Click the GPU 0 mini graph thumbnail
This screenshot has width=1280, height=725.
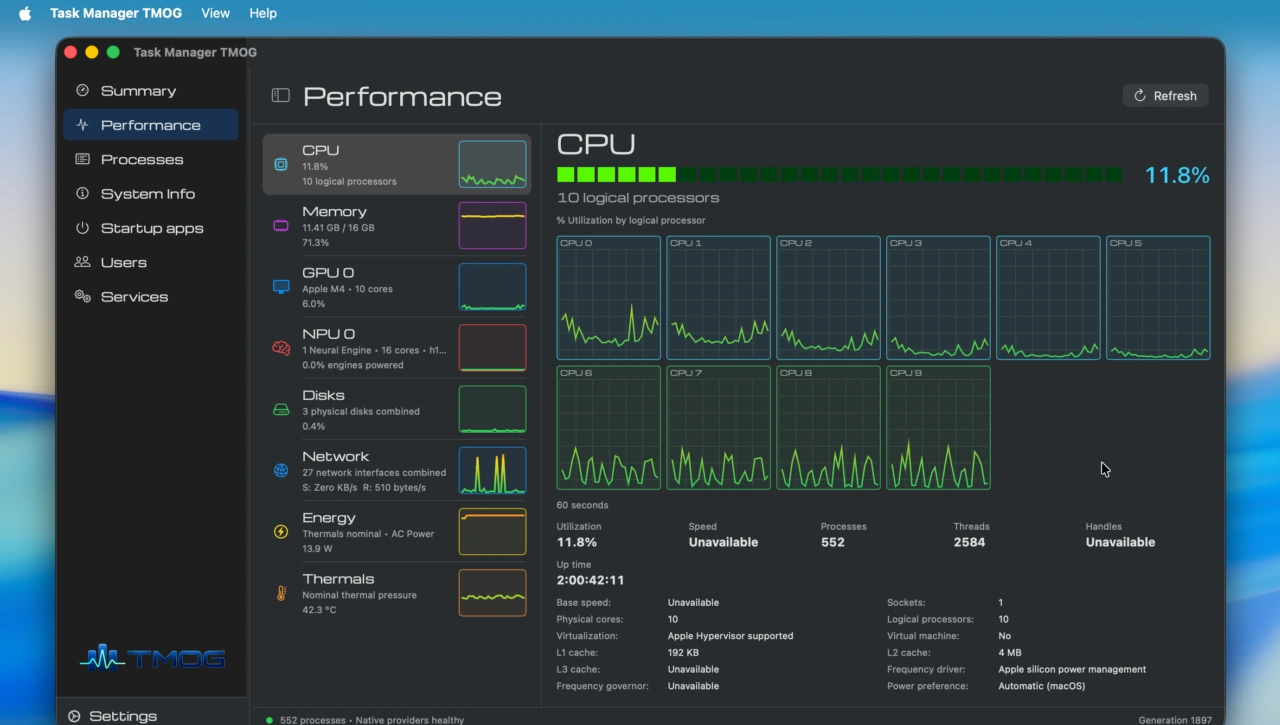[492, 287]
